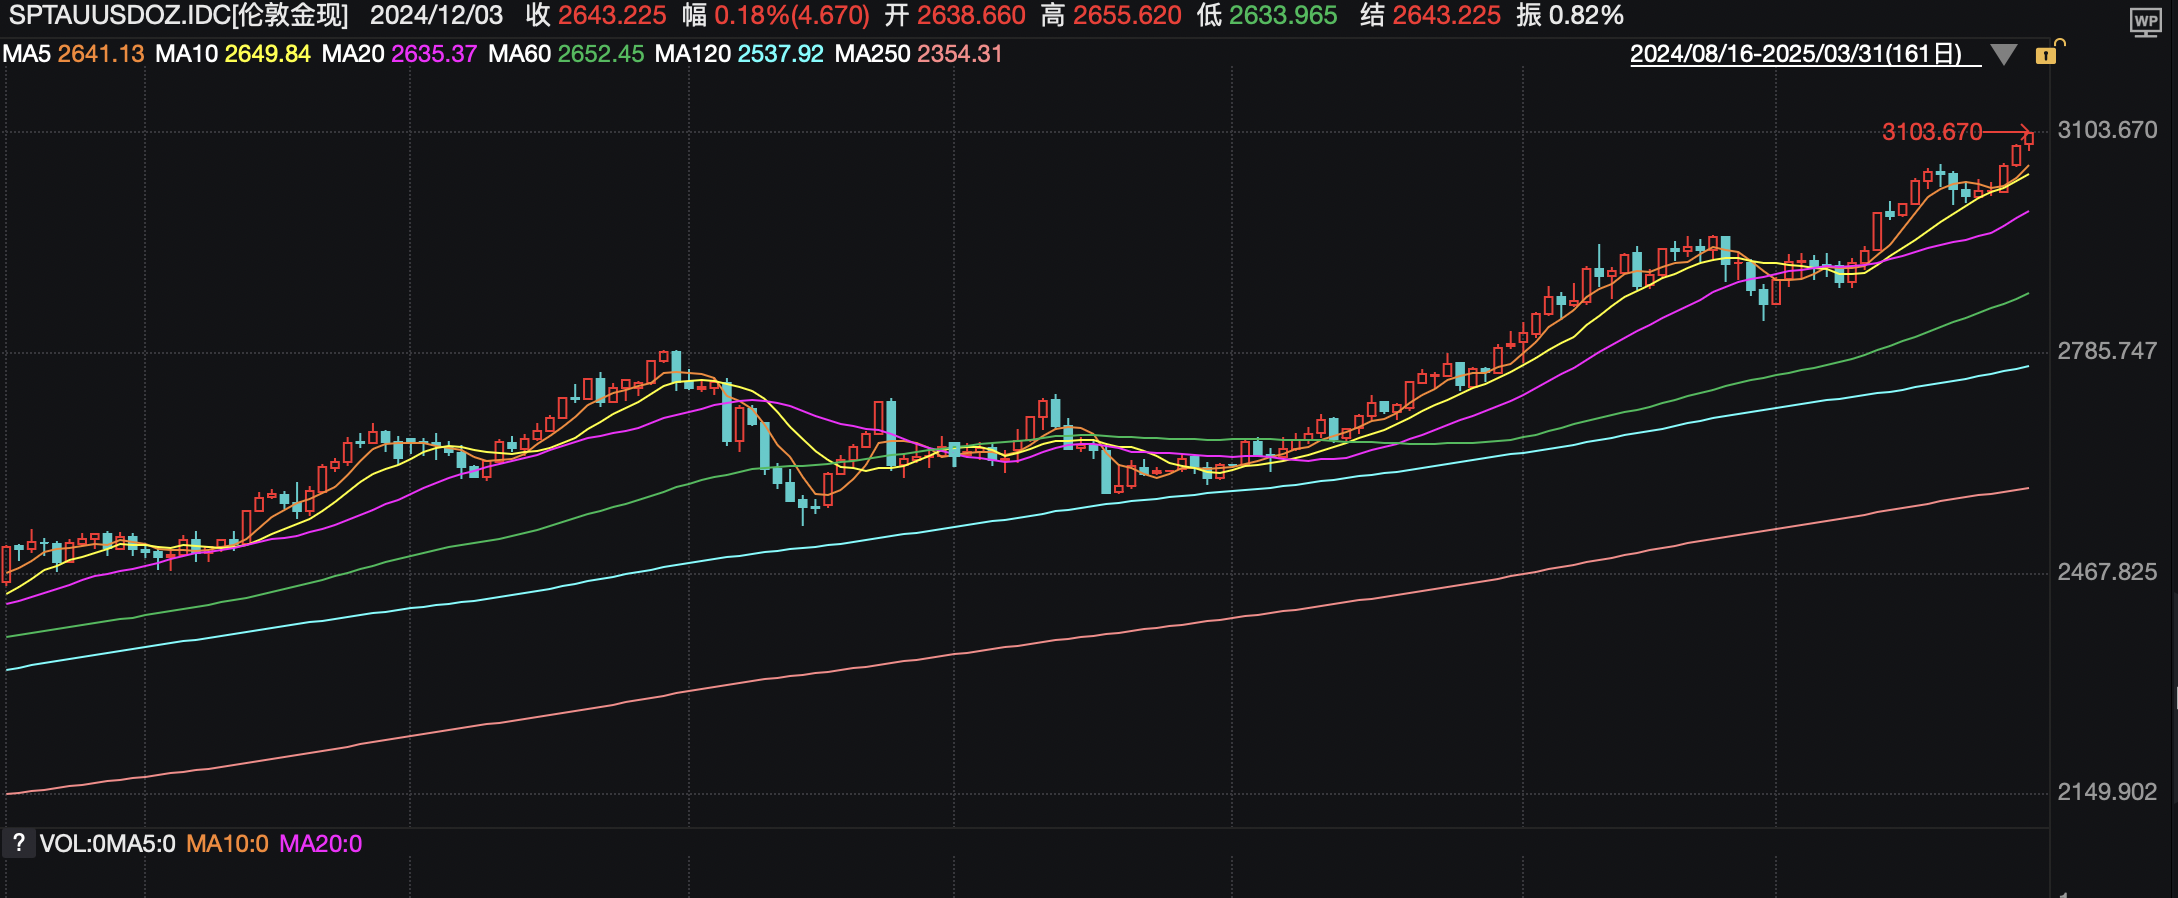Click the 2024/12/03 date in the header
Image resolution: width=2178 pixels, height=898 pixels.
[x=437, y=16]
